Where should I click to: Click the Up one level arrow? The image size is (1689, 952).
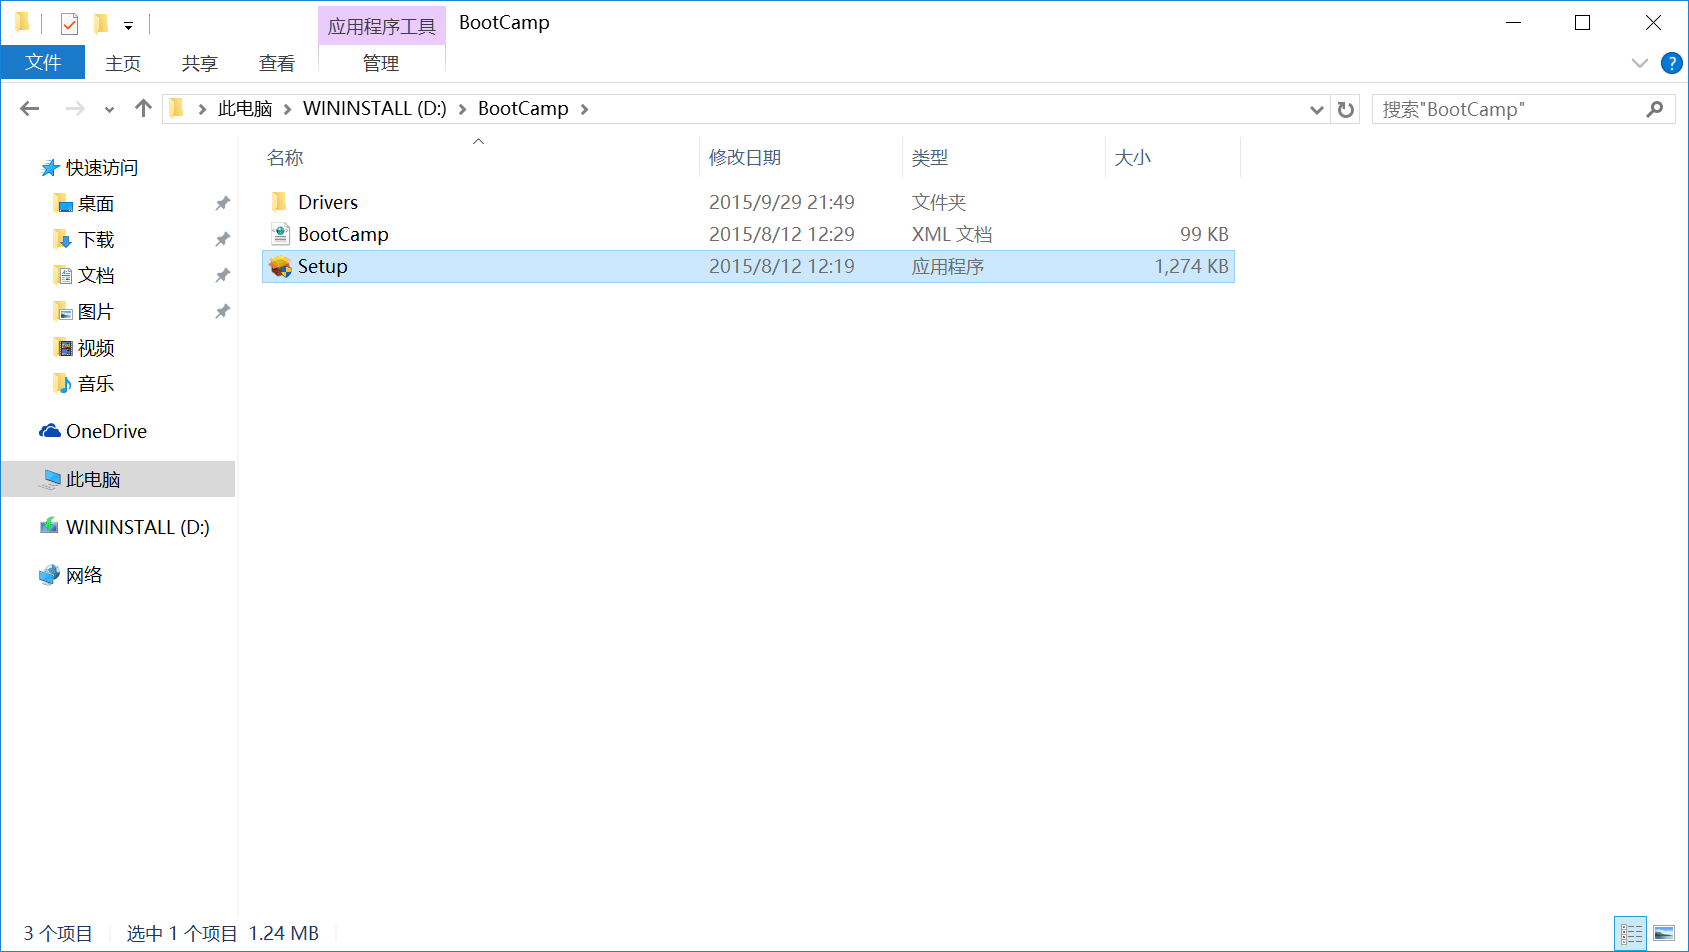tap(143, 109)
